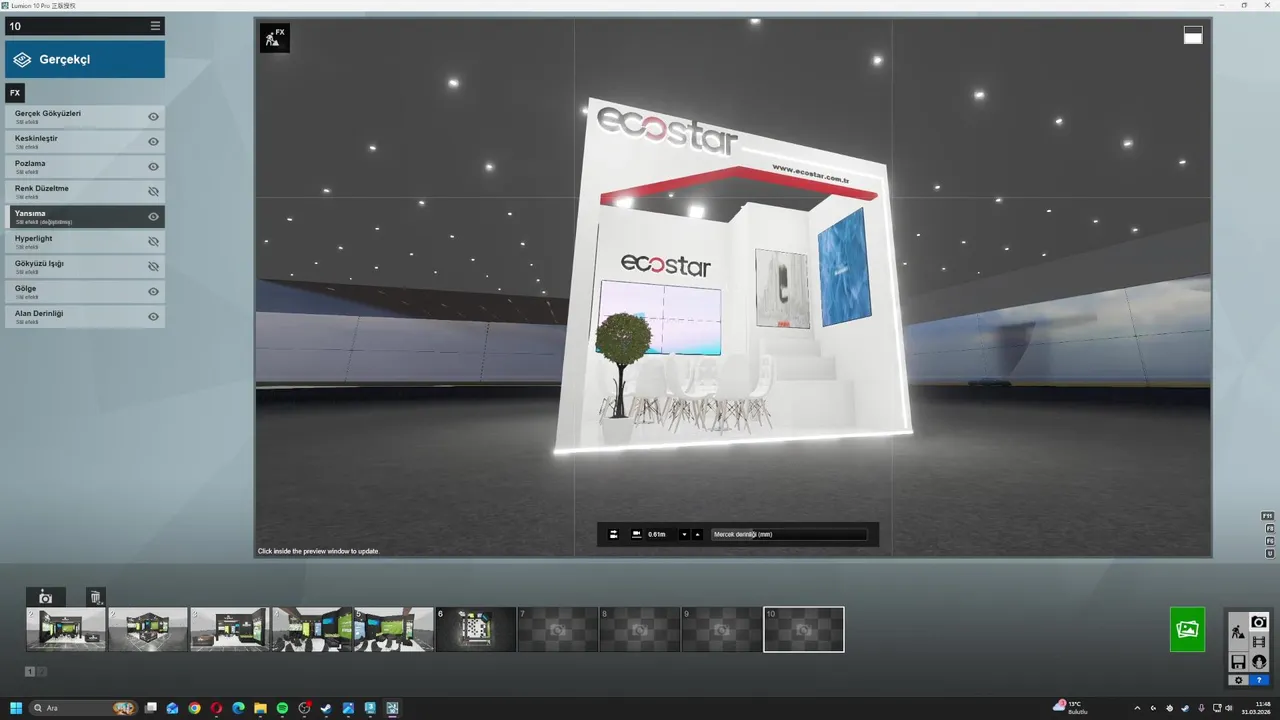Screen dimensions: 1280x720
Task: Toggle visibility of Gerçek Gökyüzleri effect
Action: click(x=154, y=117)
